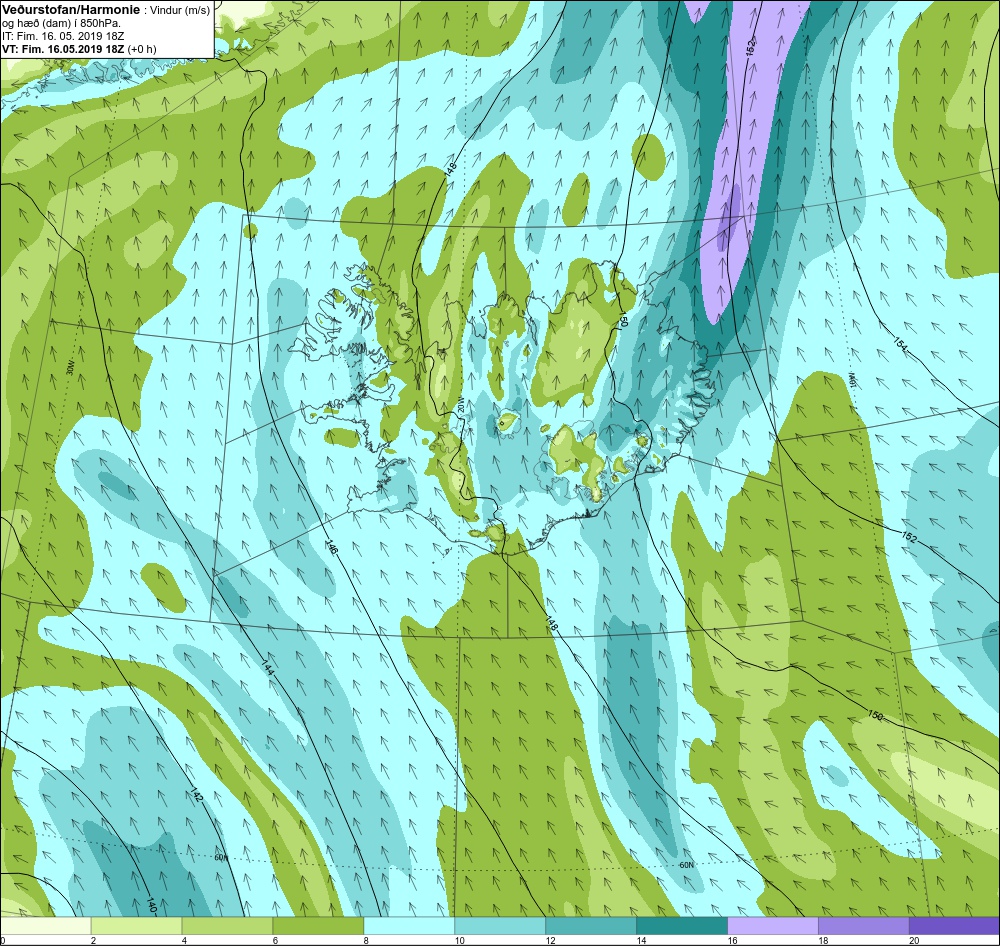The width and height of the screenshot is (1000, 946).
Task: Pick the 4–6 m/s green legend swatch
Action: point(228,926)
